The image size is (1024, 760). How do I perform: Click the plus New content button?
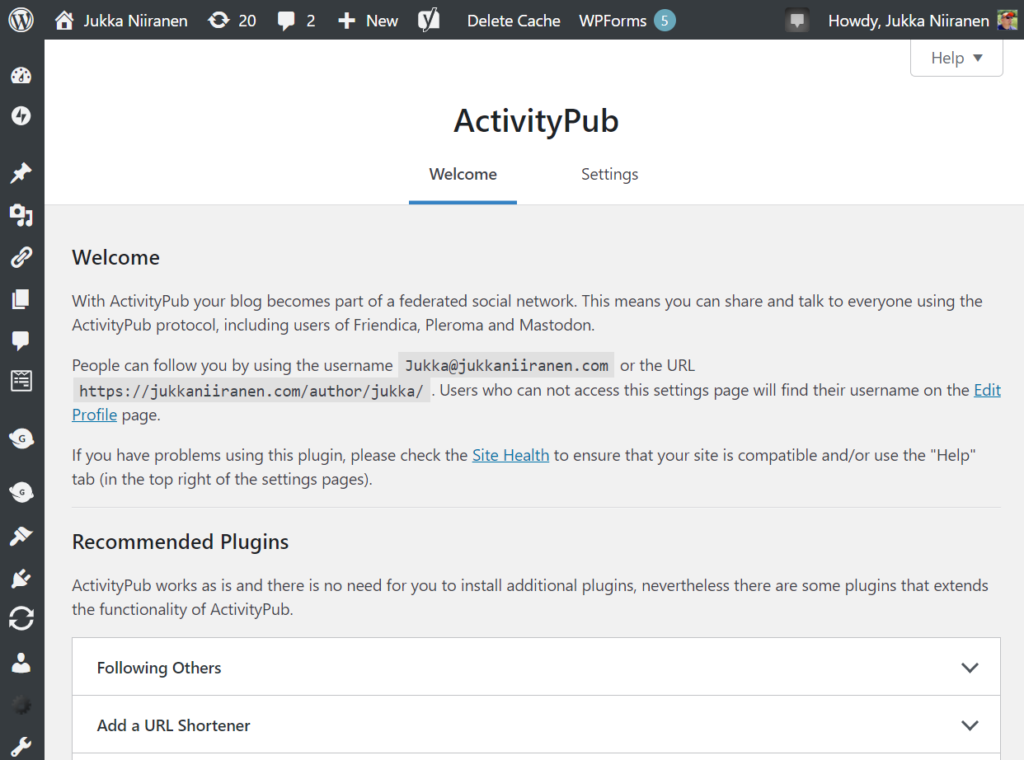pos(368,20)
